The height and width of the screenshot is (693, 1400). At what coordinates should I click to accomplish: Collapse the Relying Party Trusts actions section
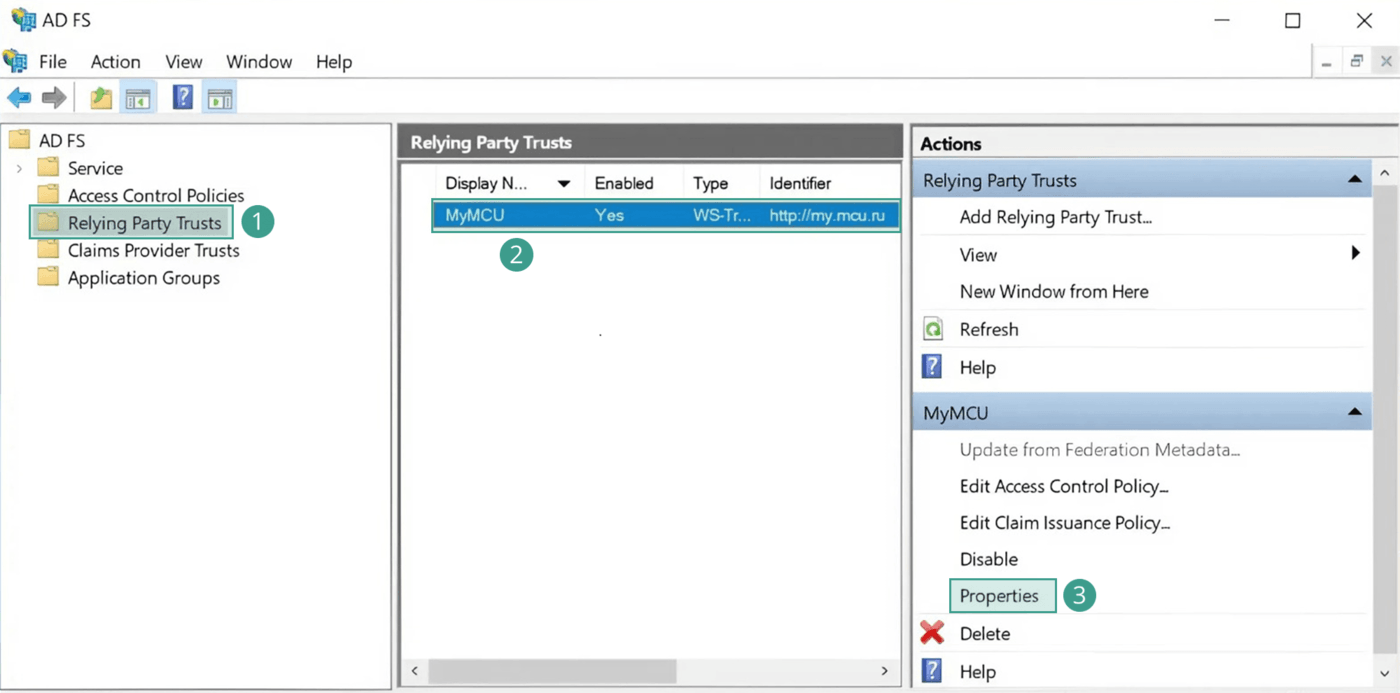pyautogui.click(x=1354, y=181)
